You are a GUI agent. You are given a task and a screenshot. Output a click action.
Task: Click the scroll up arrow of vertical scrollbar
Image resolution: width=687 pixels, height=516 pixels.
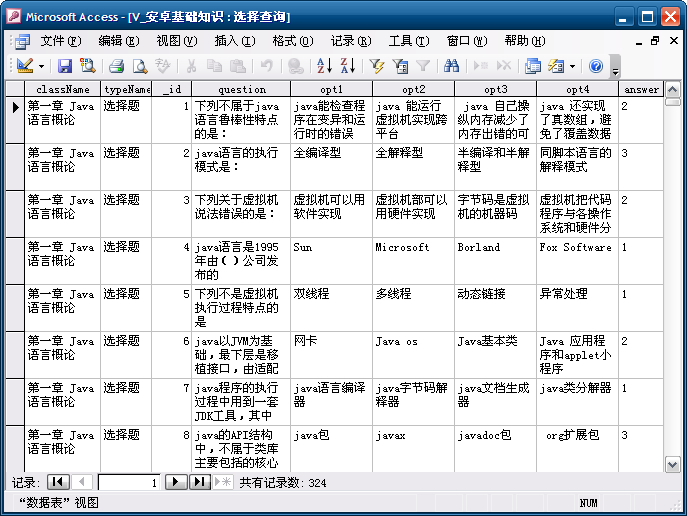coord(673,90)
